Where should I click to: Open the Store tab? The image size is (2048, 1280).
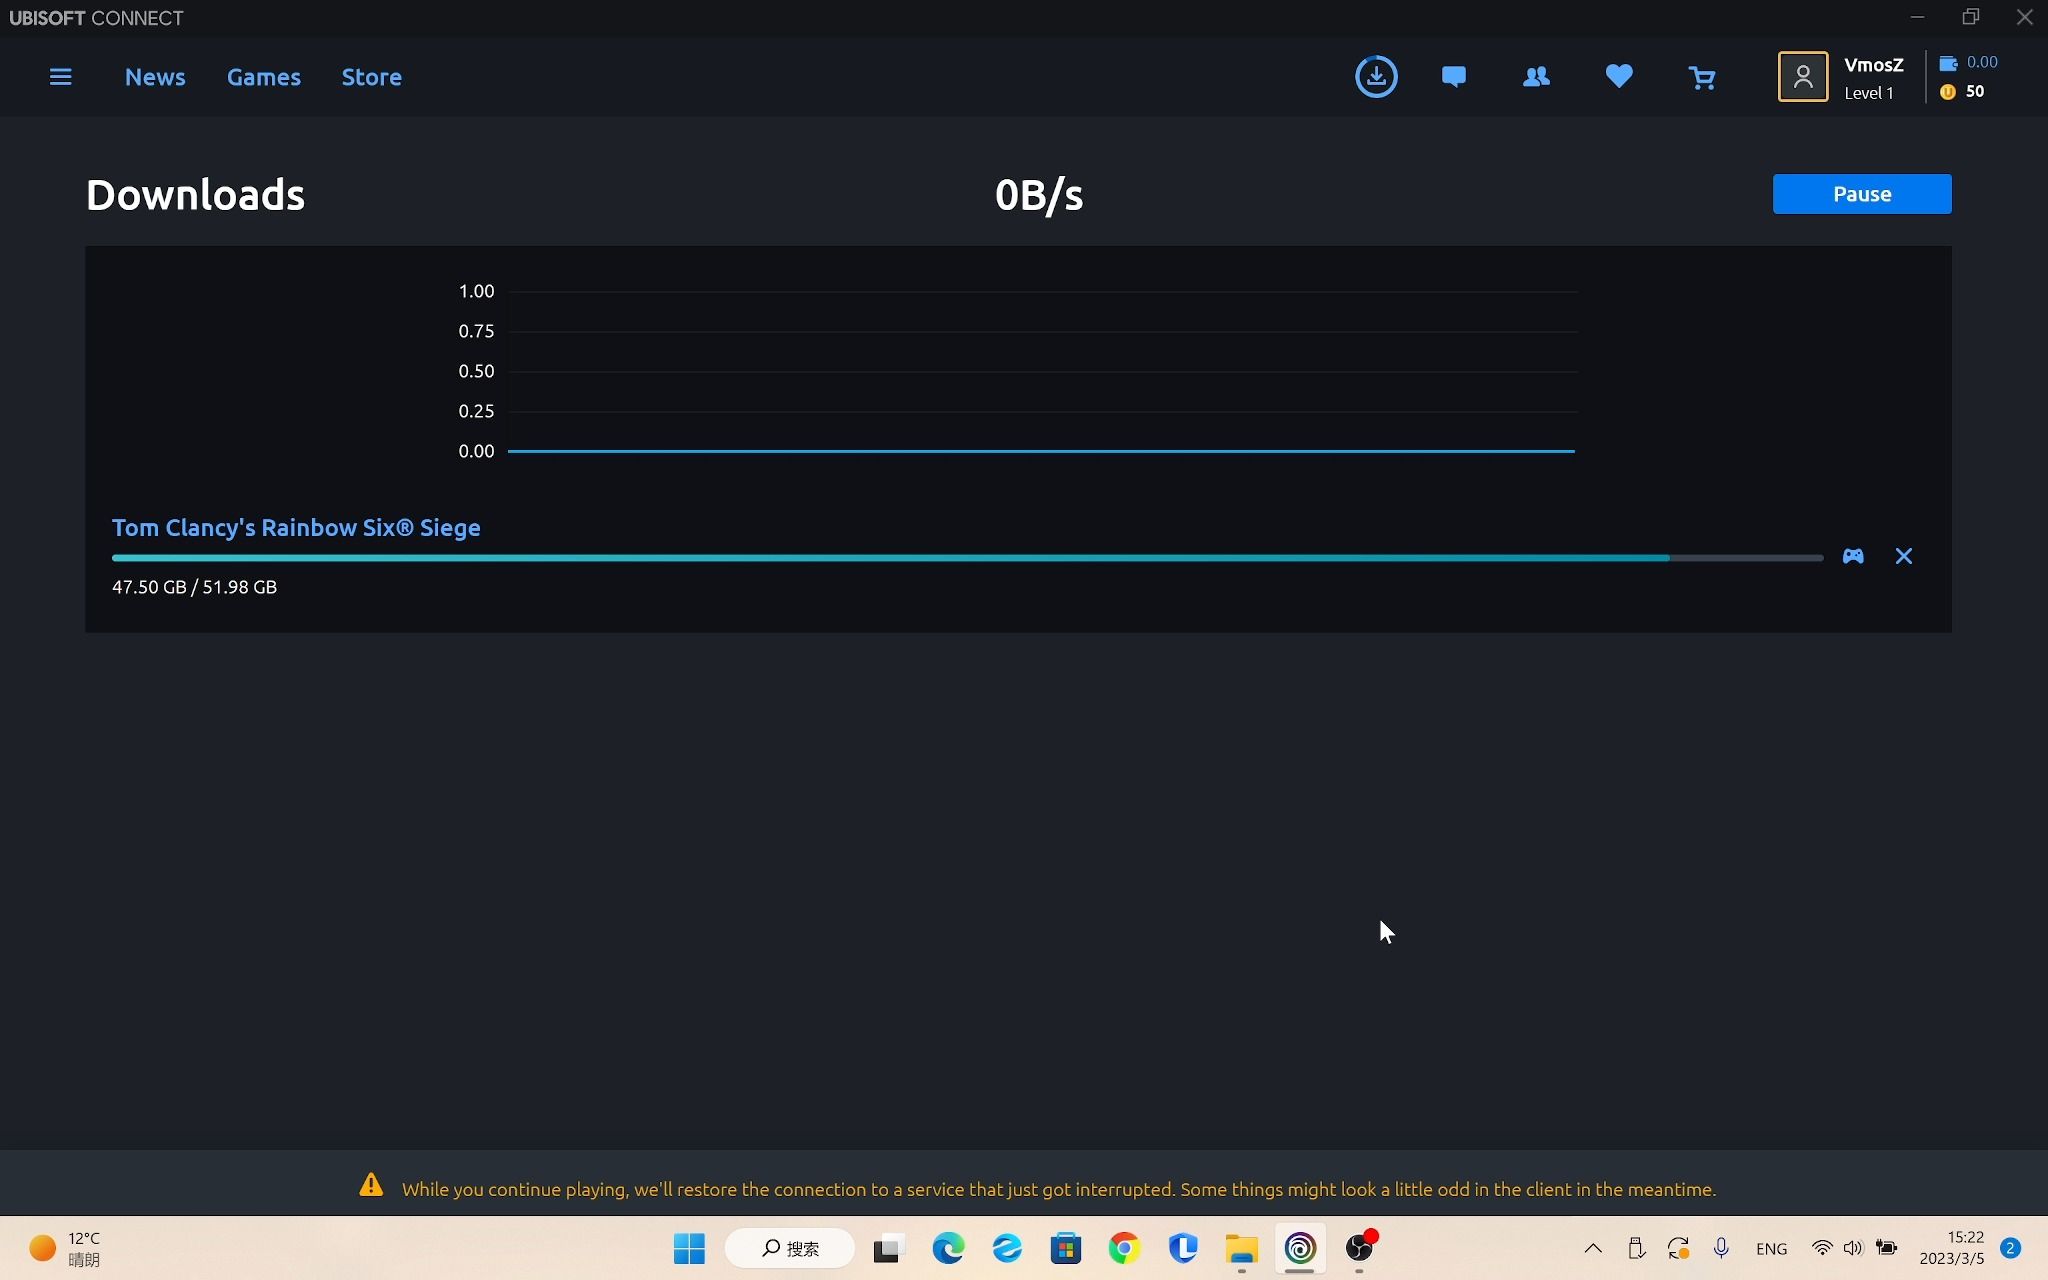tap(371, 77)
